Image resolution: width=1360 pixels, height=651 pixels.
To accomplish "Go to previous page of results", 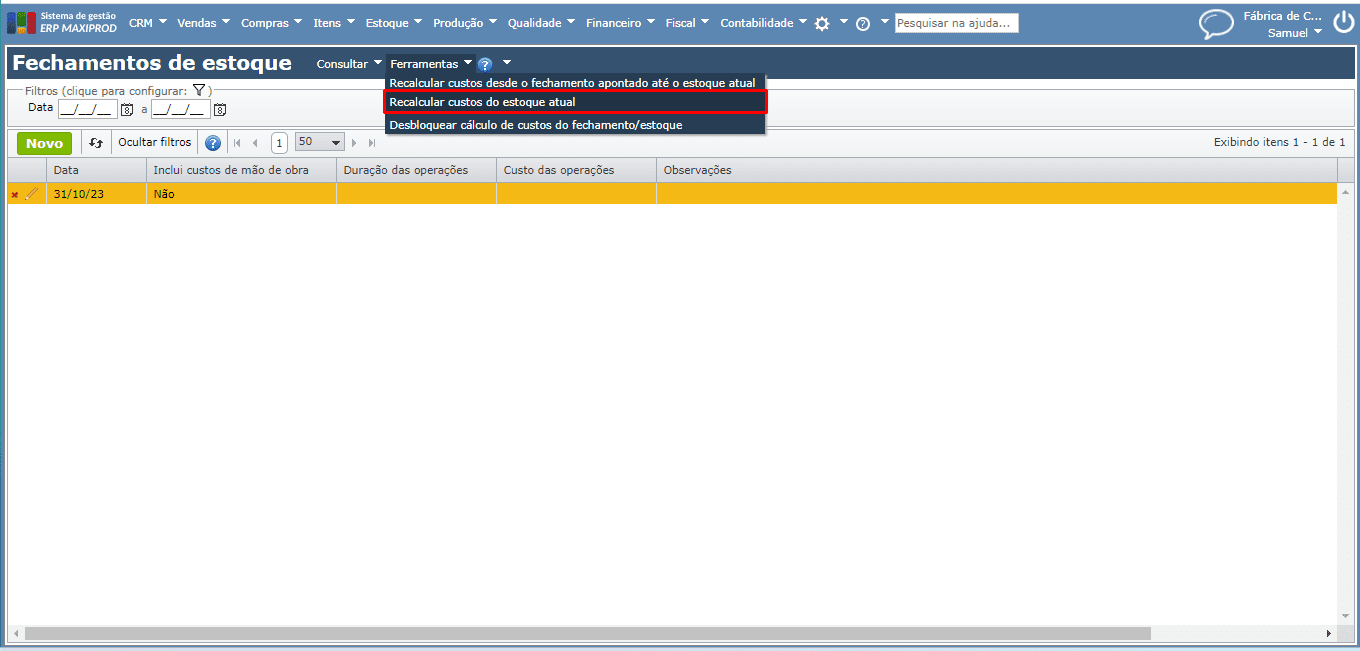I will [x=256, y=143].
